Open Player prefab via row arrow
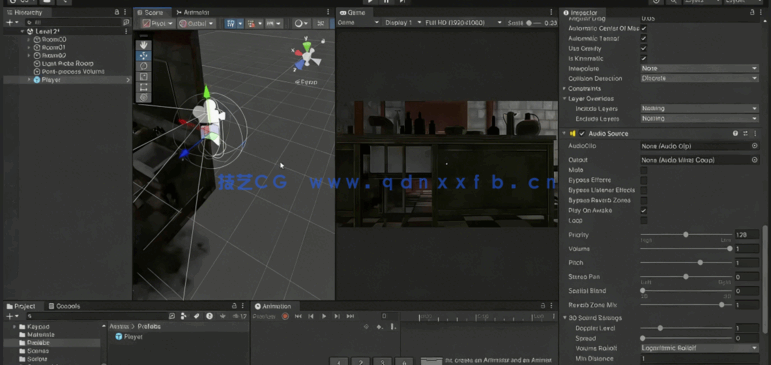This screenshot has height=365, width=771. [x=128, y=80]
